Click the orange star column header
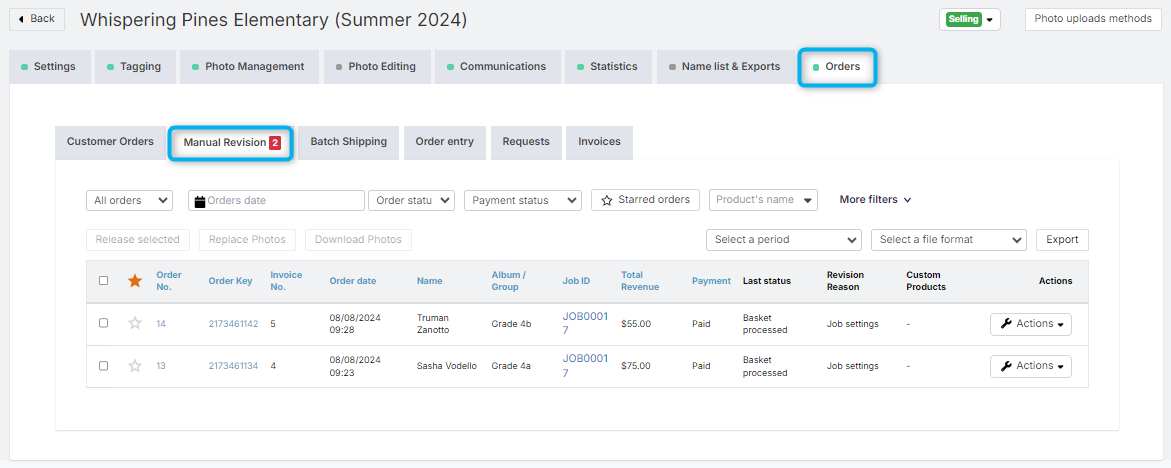This screenshot has height=468, width=1171. click(134, 281)
